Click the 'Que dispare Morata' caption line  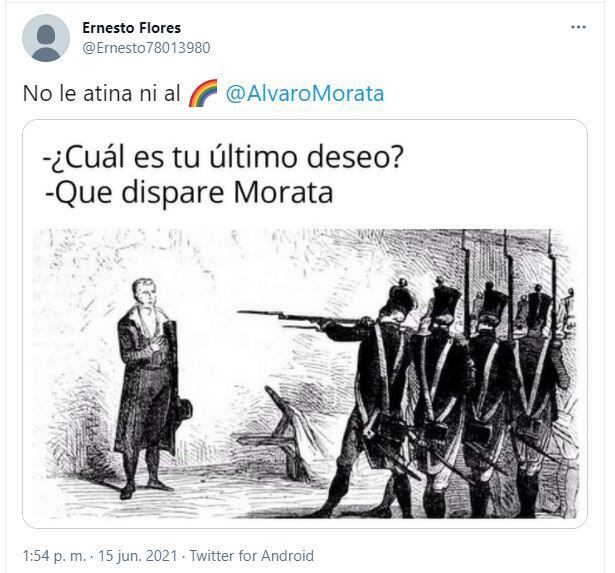[x=189, y=193]
